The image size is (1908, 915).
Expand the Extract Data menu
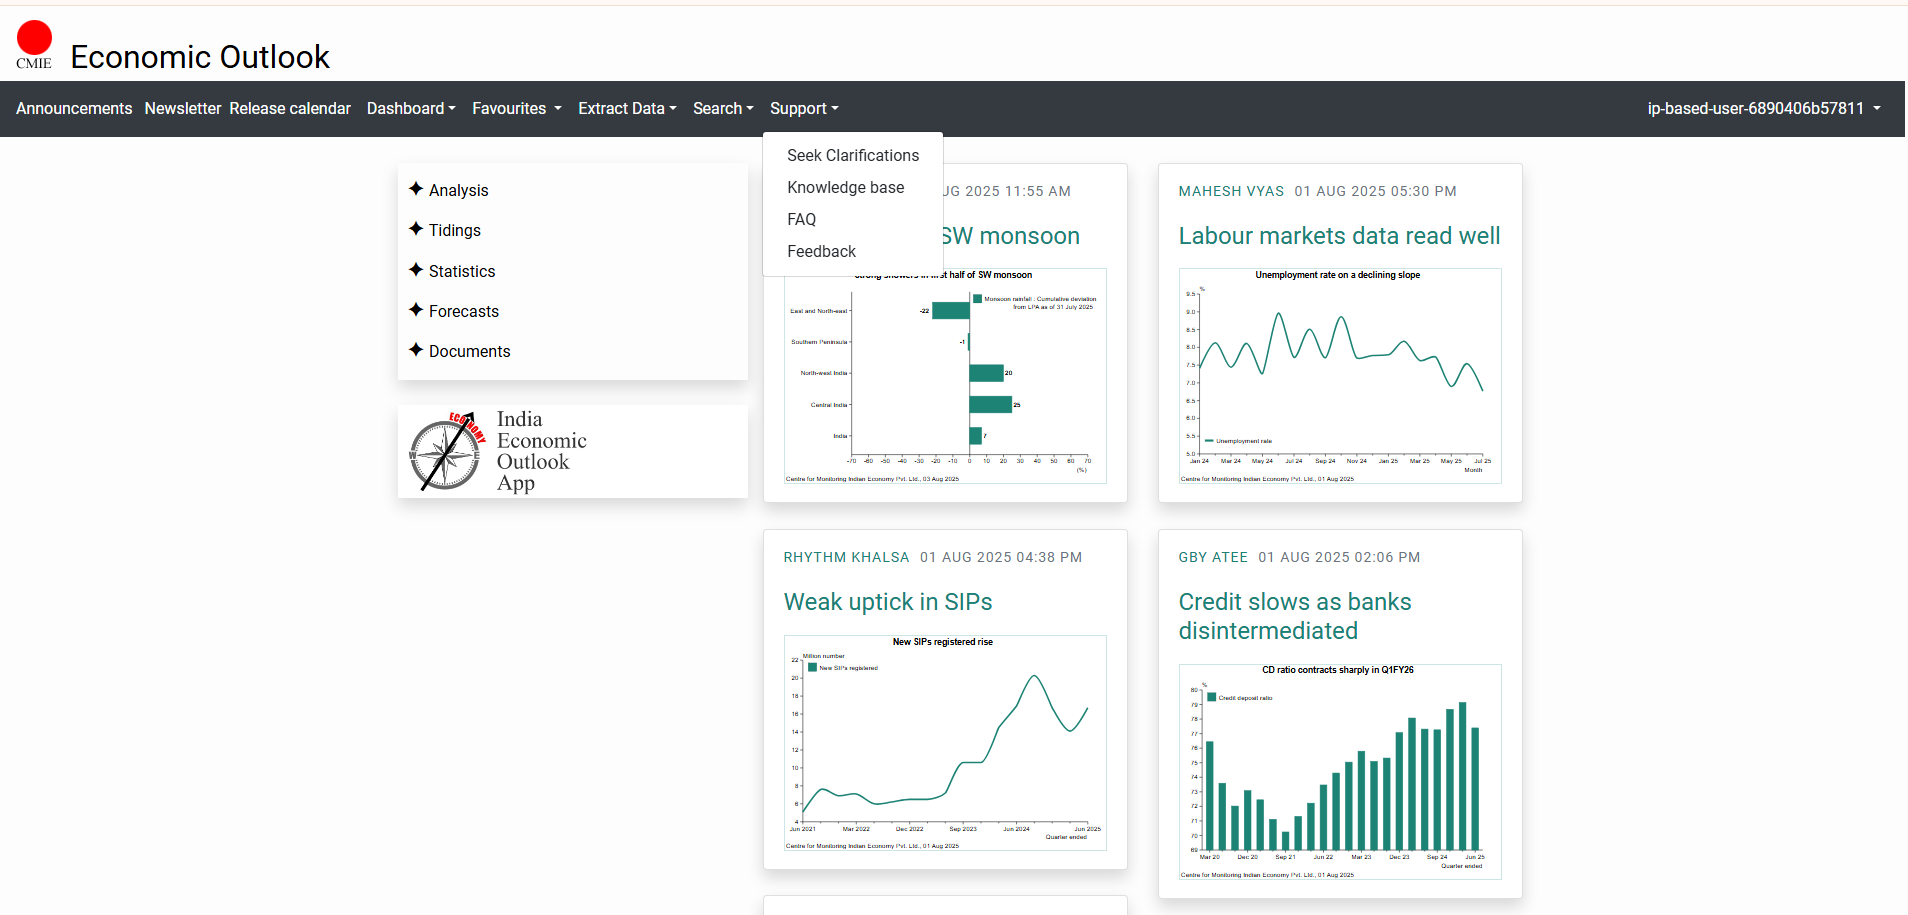(627, 108)
